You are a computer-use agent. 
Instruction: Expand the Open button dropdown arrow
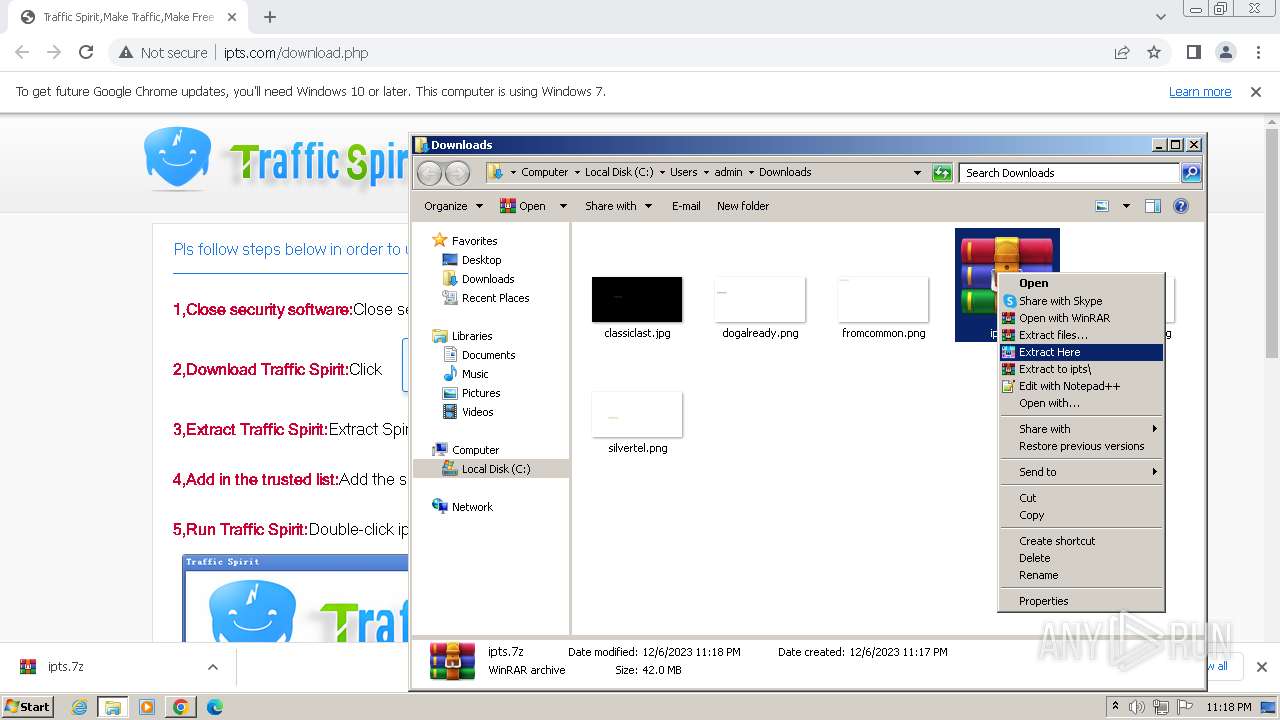[563, 206]
